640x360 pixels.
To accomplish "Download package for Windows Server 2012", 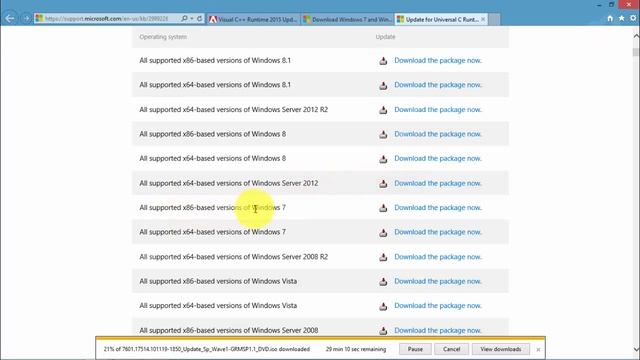I will (x=438, y=183).
